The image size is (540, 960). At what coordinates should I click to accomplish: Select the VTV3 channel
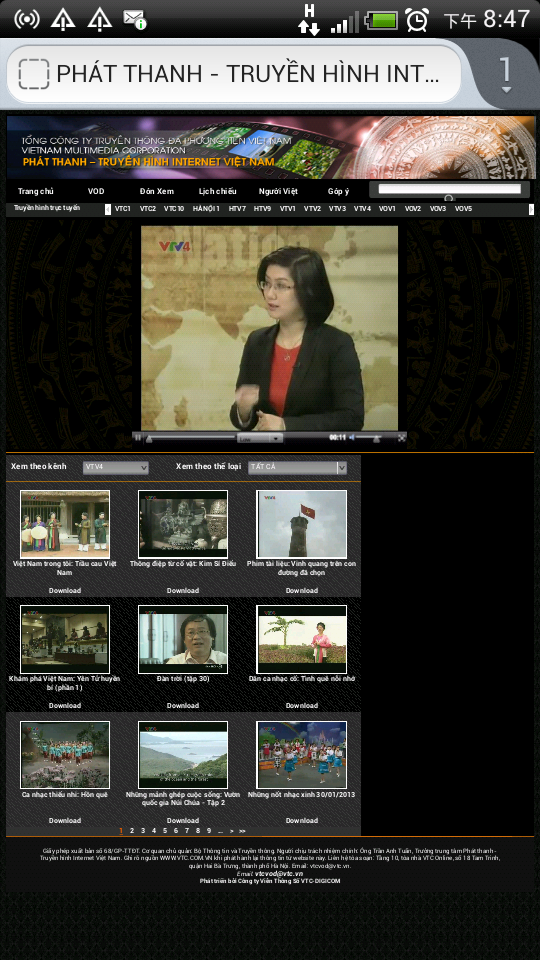pos(337,209)
